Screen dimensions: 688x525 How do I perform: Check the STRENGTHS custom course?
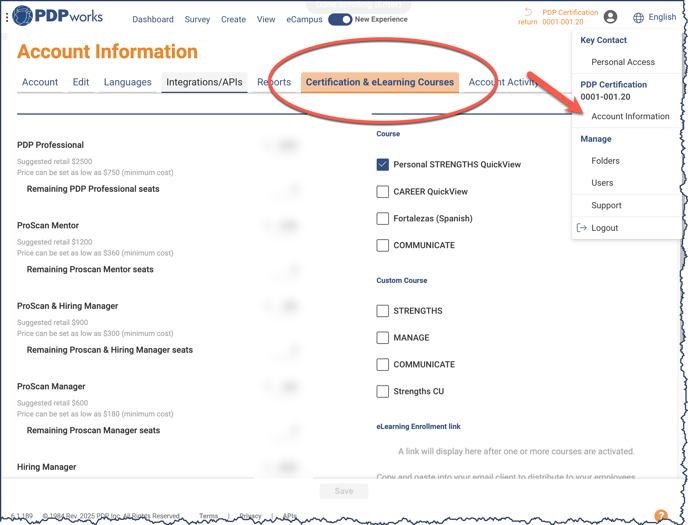click(383, 311)
